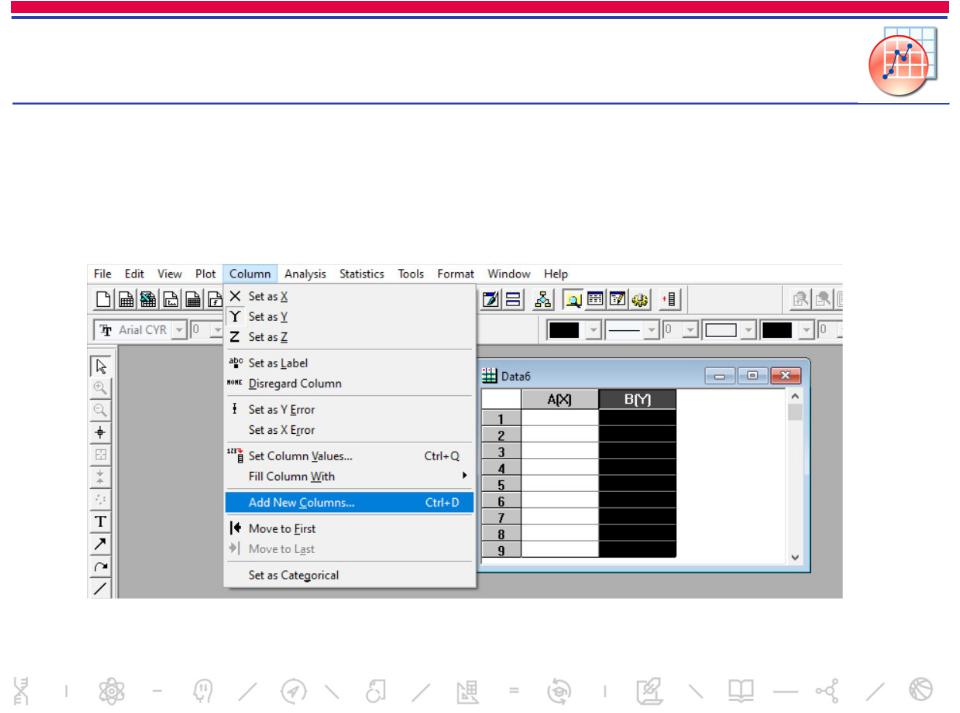Click the black line color swatch
Screen dimensions: 960x713
(564, 330)
